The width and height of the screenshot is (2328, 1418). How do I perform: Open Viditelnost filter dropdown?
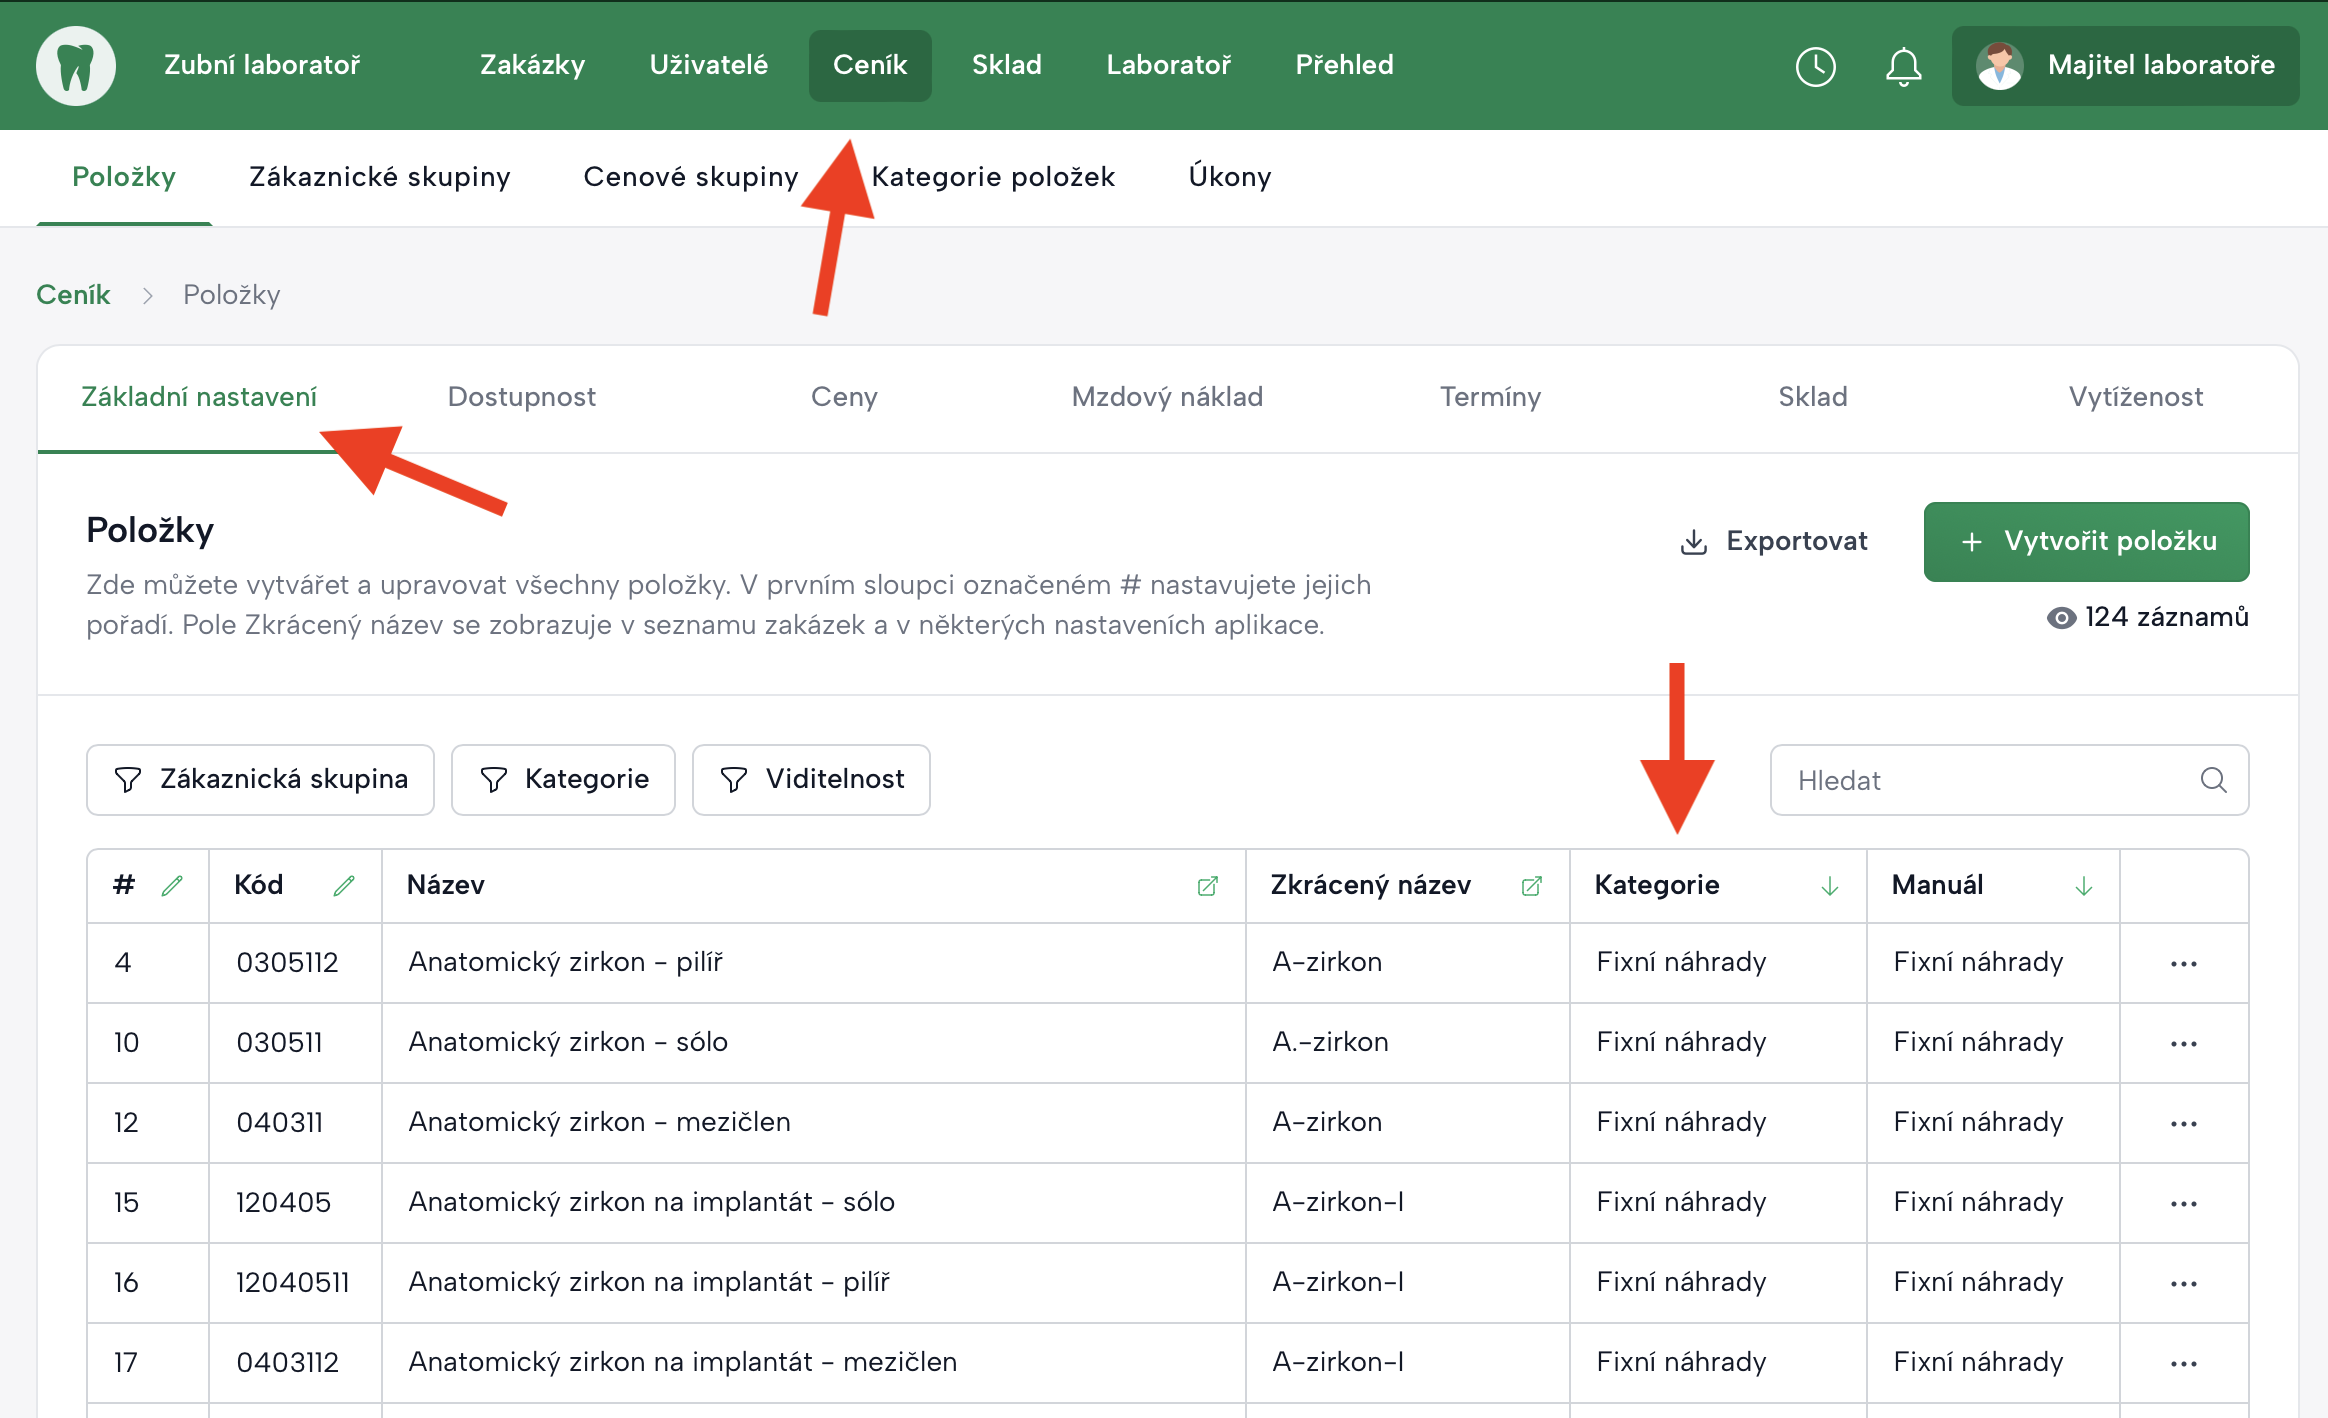point(811,780)
